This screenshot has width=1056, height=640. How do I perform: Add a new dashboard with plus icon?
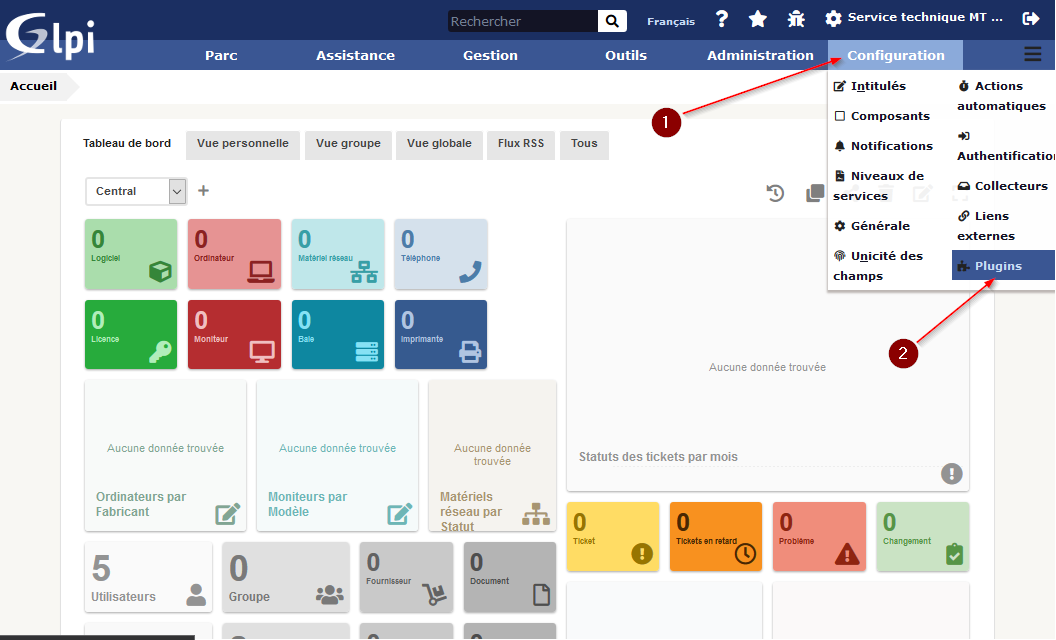click(203, 190)
